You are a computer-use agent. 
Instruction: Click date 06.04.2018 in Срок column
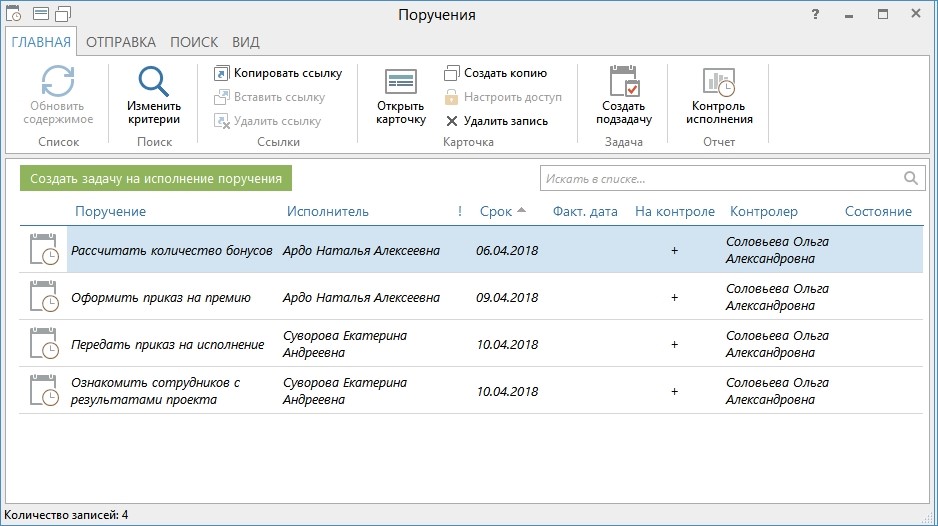pyautogui.click(x=507, y=250)
